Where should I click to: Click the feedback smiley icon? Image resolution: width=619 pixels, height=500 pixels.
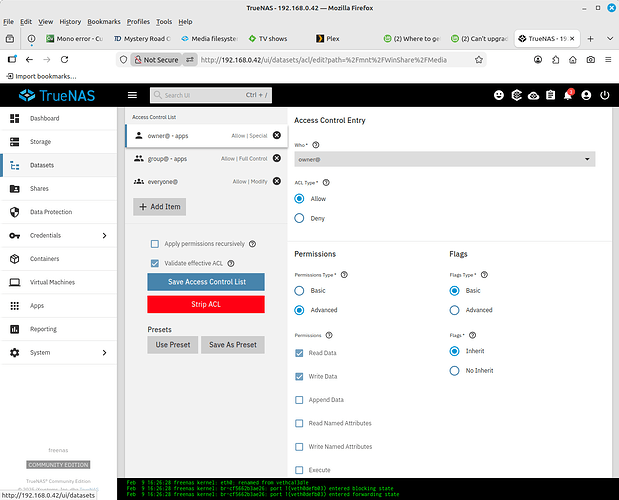pyautogui.click(x=499, y=95)
